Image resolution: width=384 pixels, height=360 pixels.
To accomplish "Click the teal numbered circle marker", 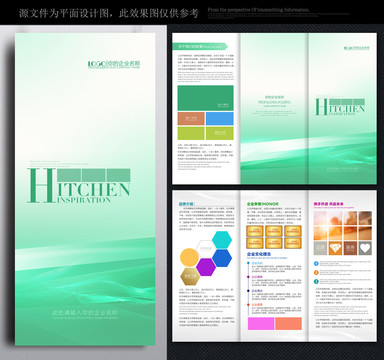I will pos(316,282).
